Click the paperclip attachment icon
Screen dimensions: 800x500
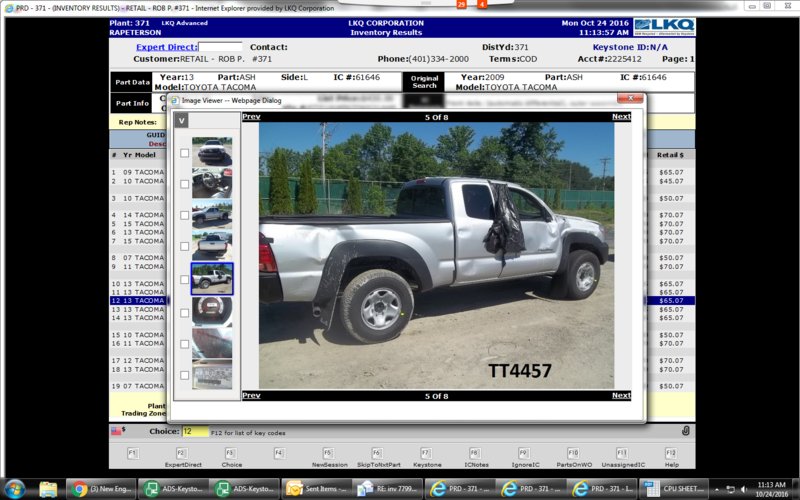pyautogui.click(x=686, y=431)
